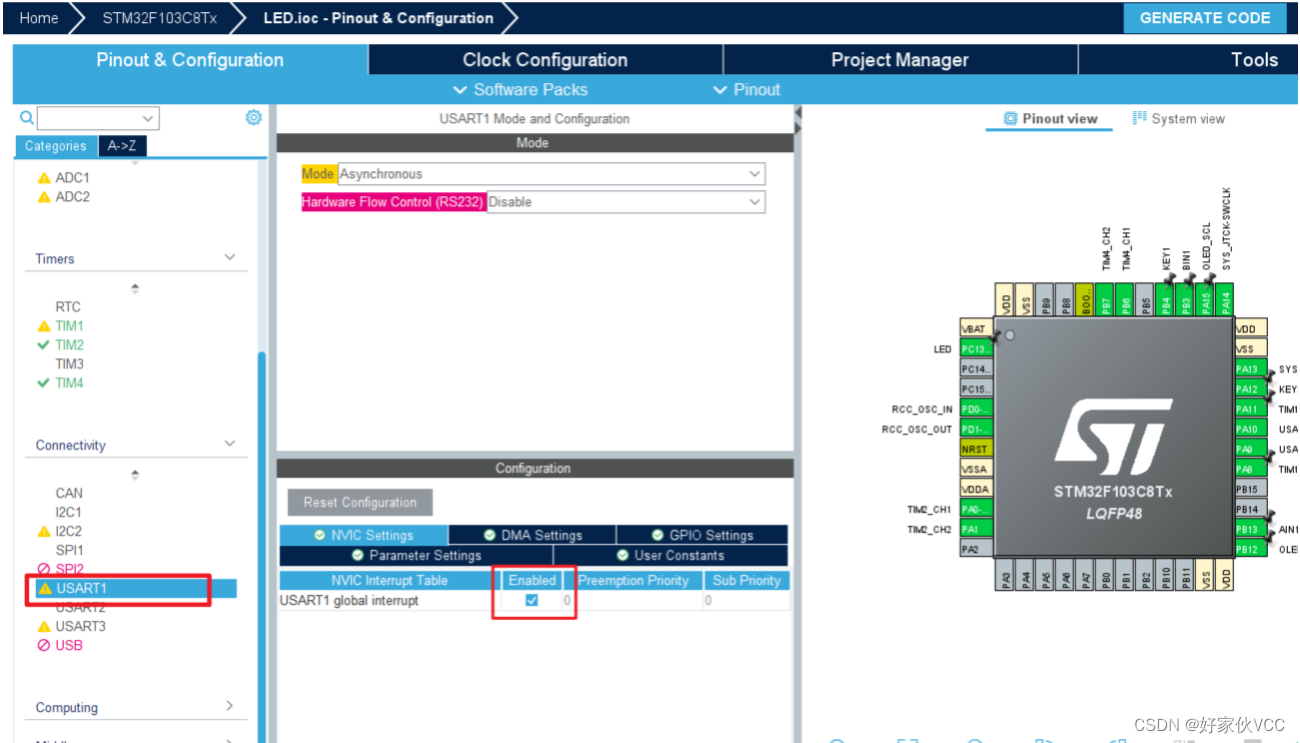Select TIM1 under Timers
The image size is (1300, 743).
[69, 326]
